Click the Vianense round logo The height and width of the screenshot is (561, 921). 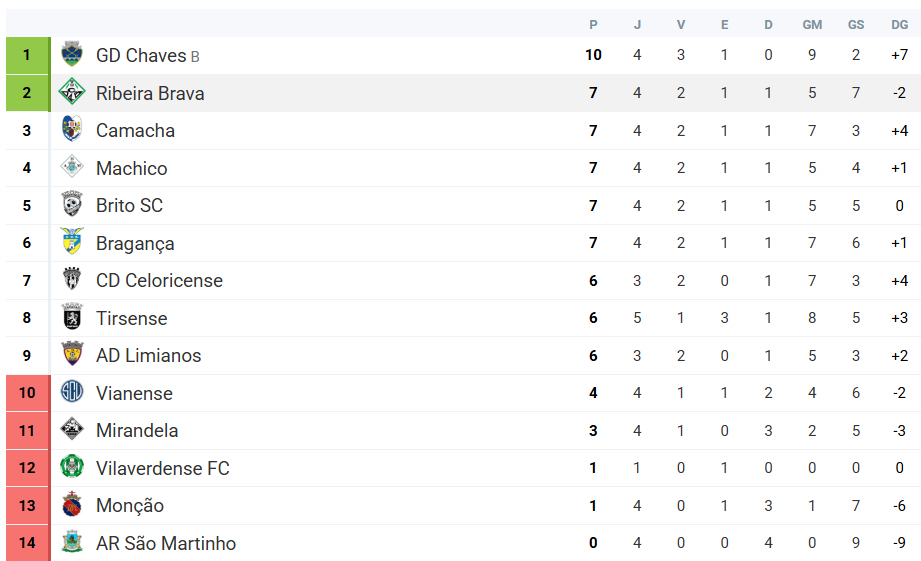(72, 393)
